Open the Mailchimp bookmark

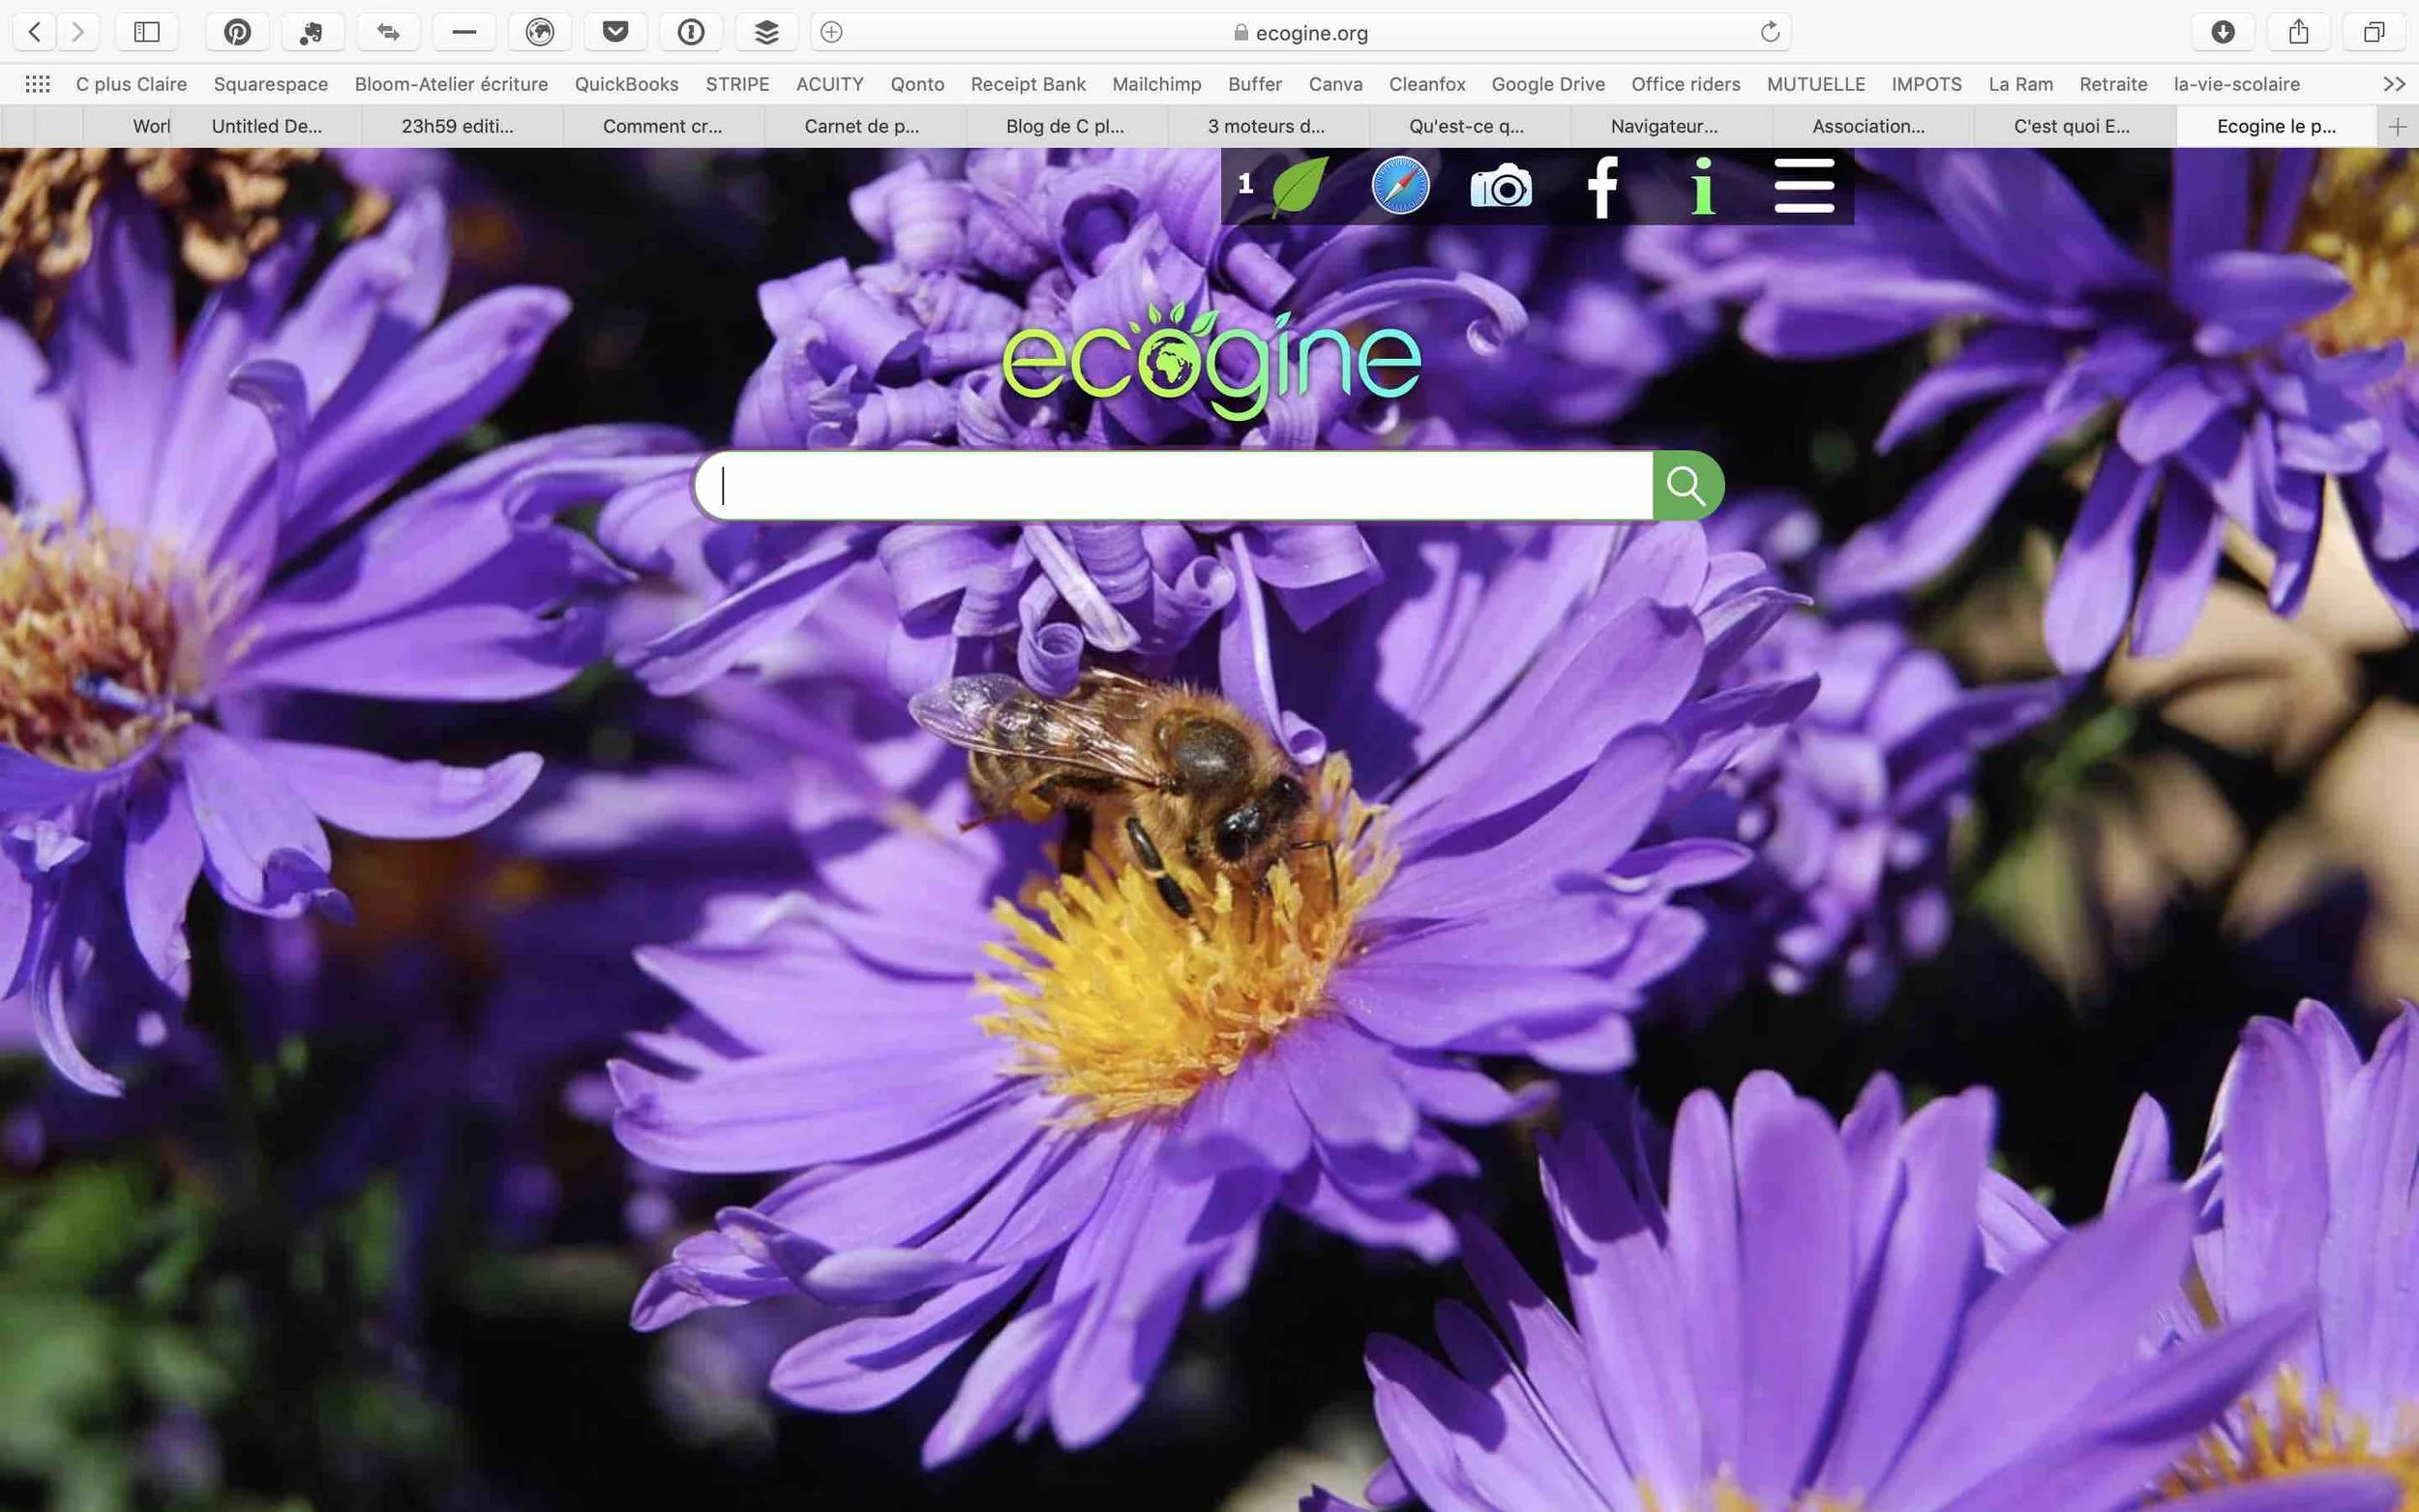tap(1156, 84)
